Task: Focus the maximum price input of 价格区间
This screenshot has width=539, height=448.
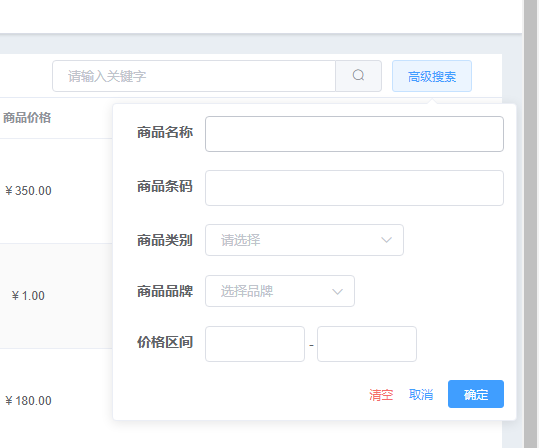Action: (x=367, y=344)
